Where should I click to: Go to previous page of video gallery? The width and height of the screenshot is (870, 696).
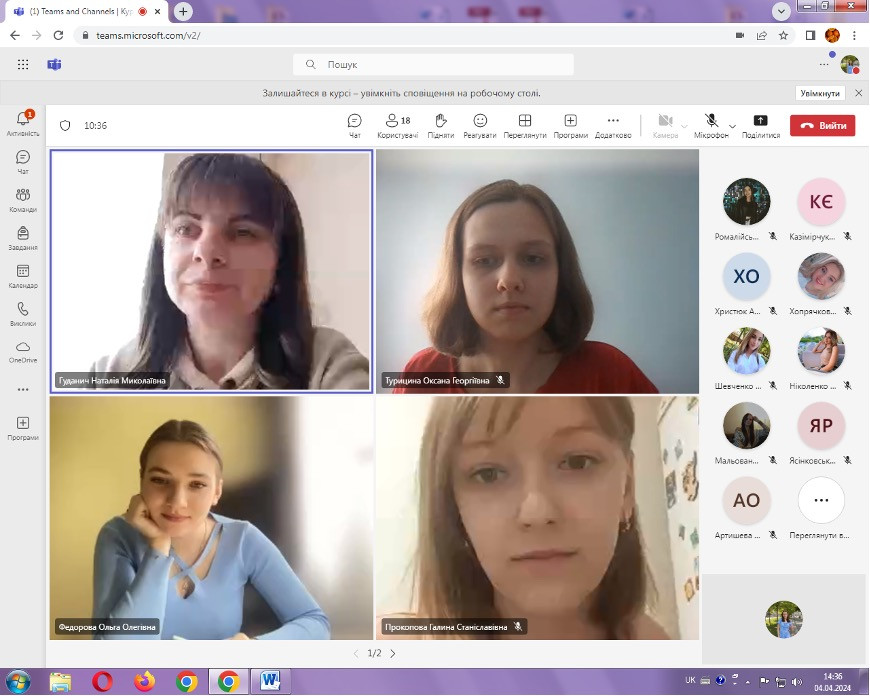[356, 653]
